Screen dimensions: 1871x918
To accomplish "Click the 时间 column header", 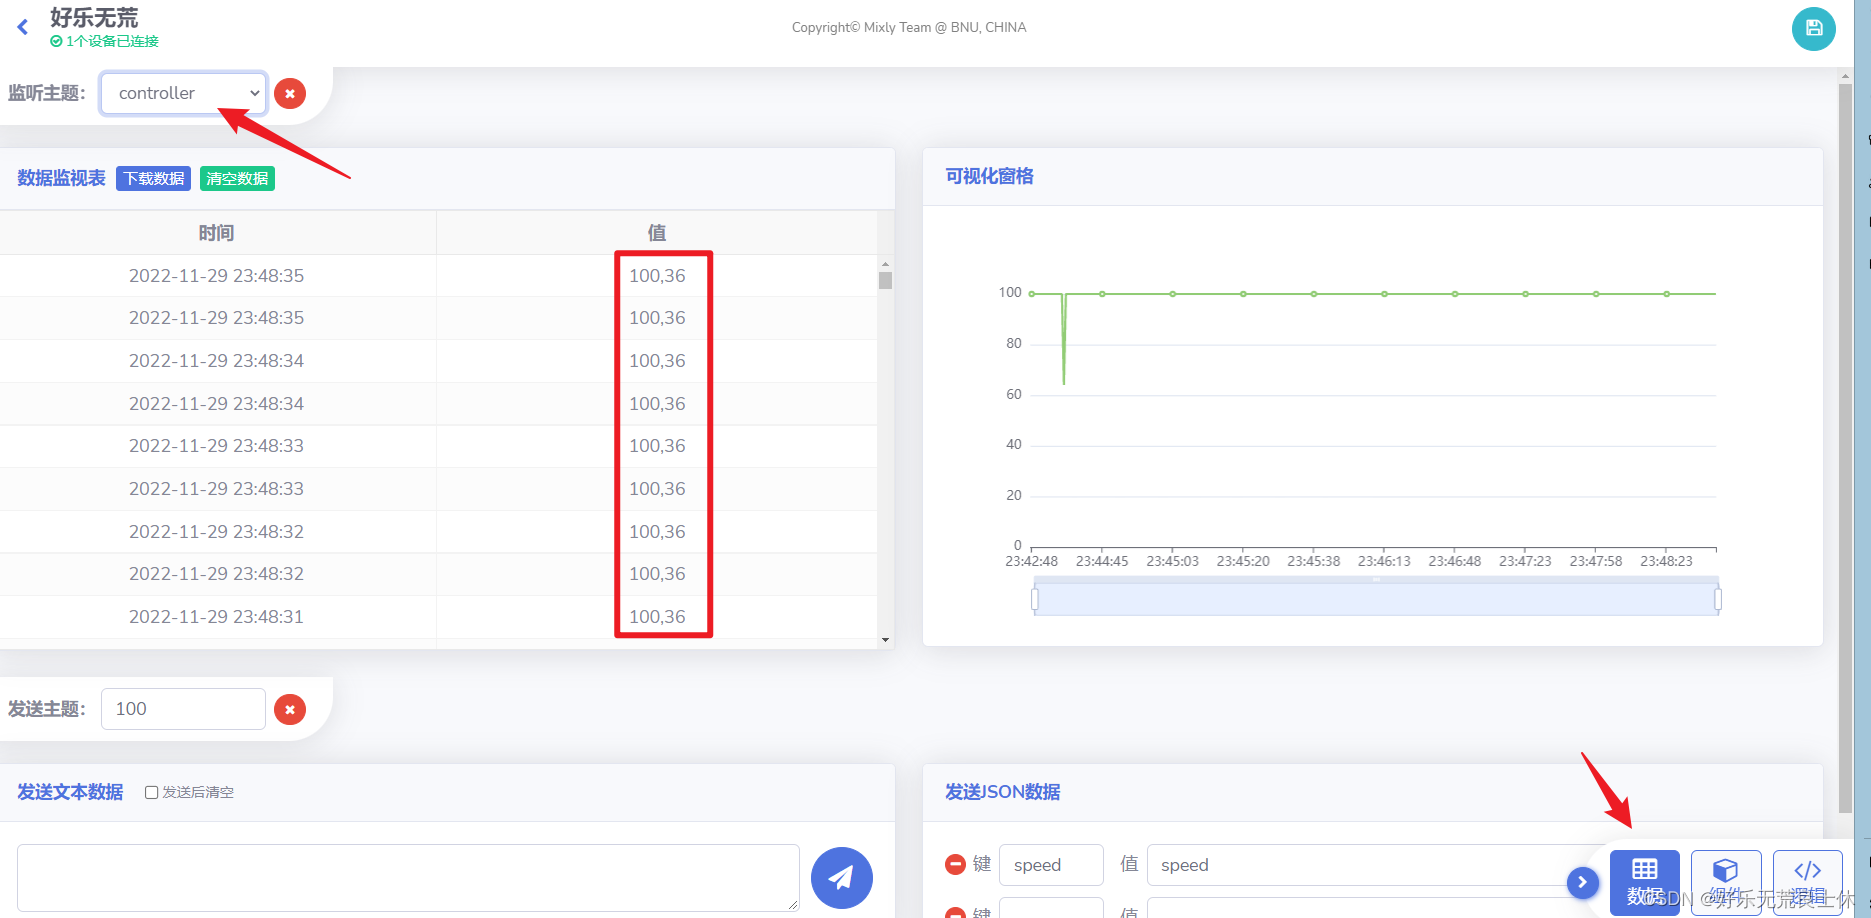I will click(216, 233).
